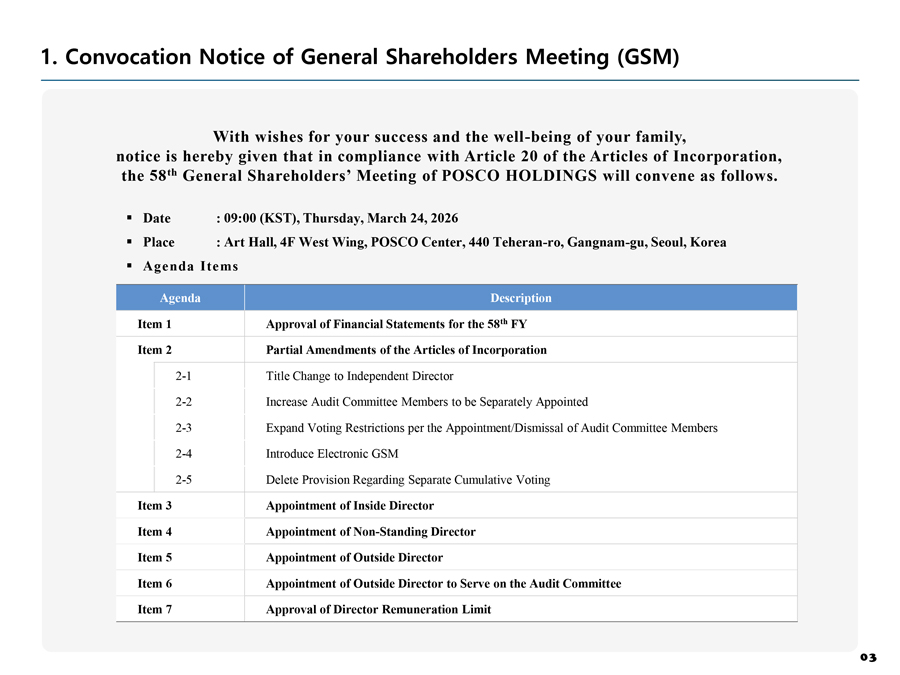
Task: Click the slide title about Convocation Notice
Action: [359, 57]
